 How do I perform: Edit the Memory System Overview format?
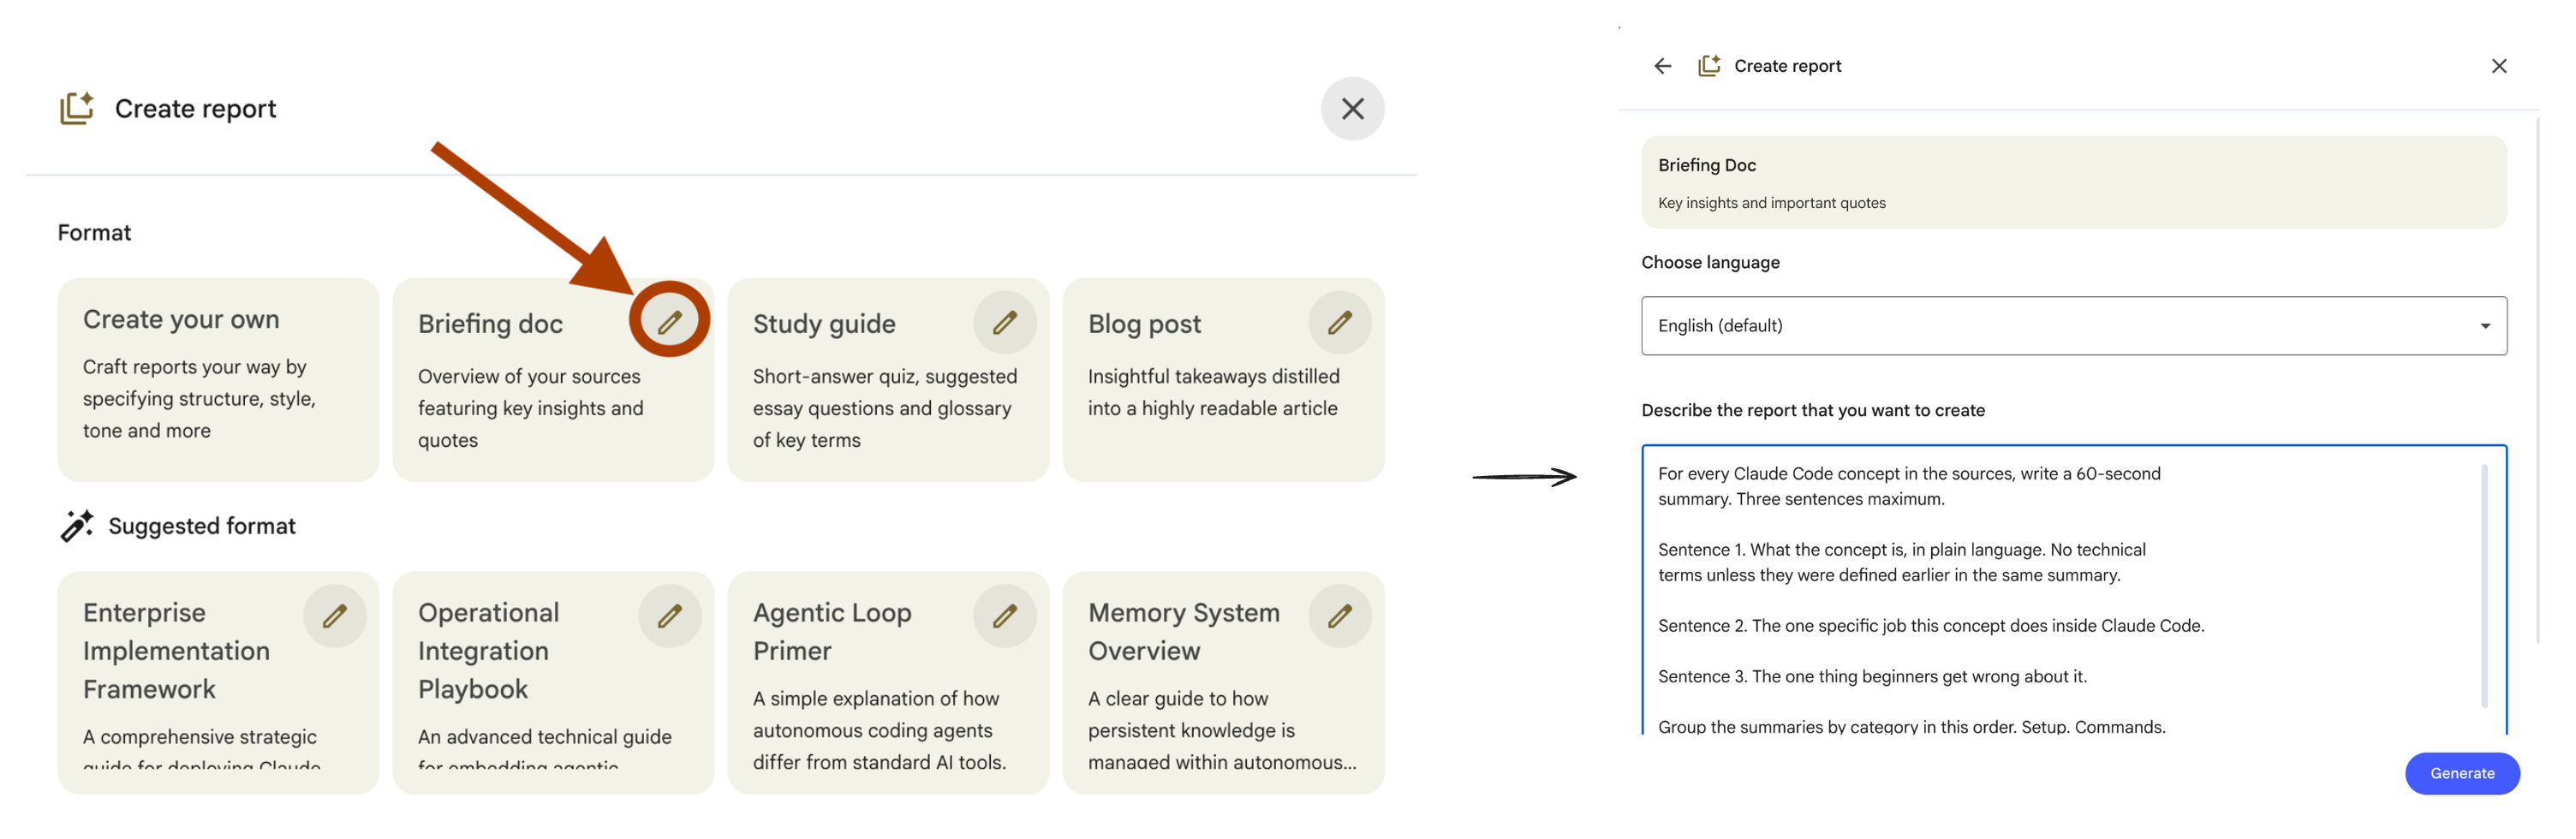(1339, 616)
